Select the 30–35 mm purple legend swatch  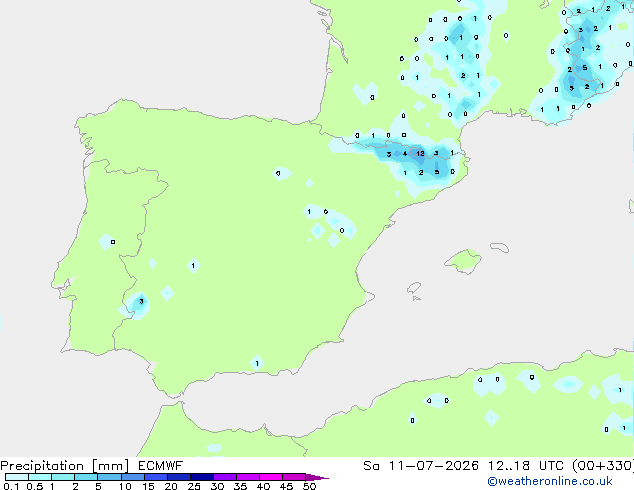coord(225,477)
